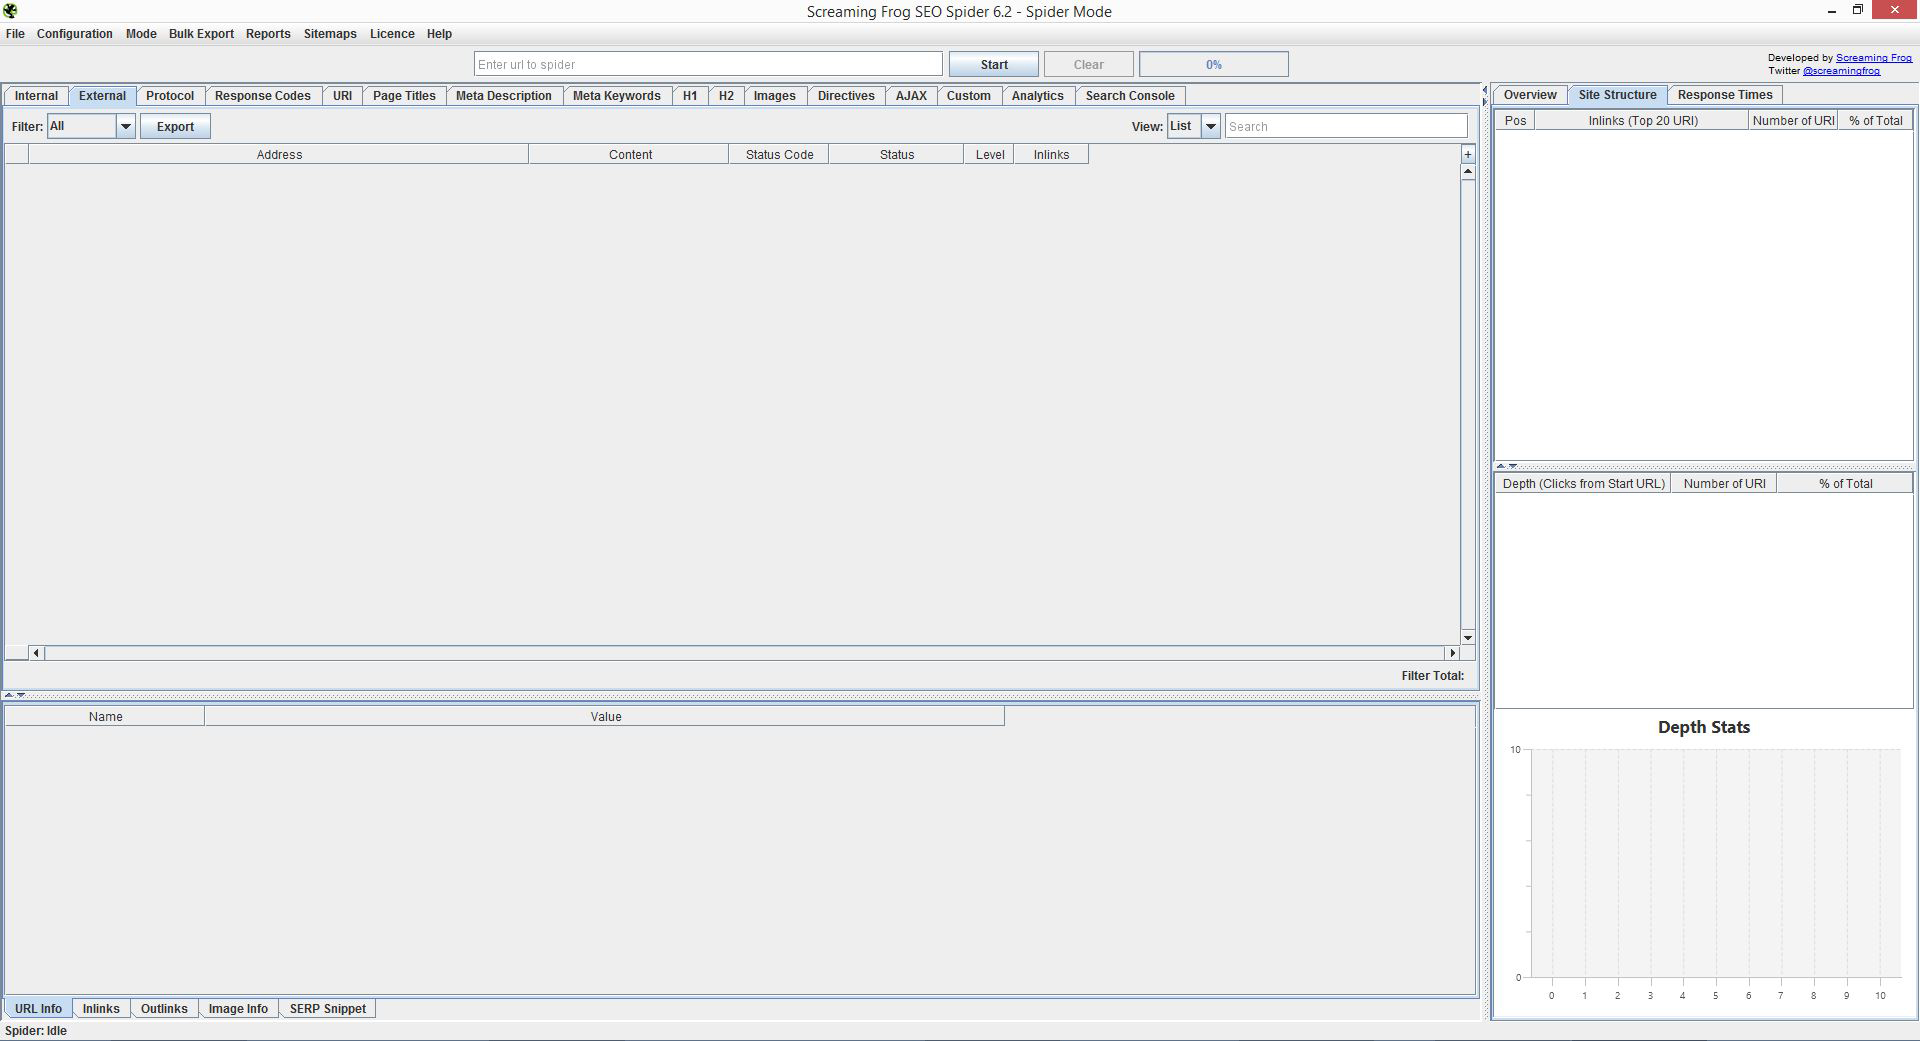Click the Search filter field
The width and height of the screenshot is (1920, 1041).
click(x=1346, y=126)
